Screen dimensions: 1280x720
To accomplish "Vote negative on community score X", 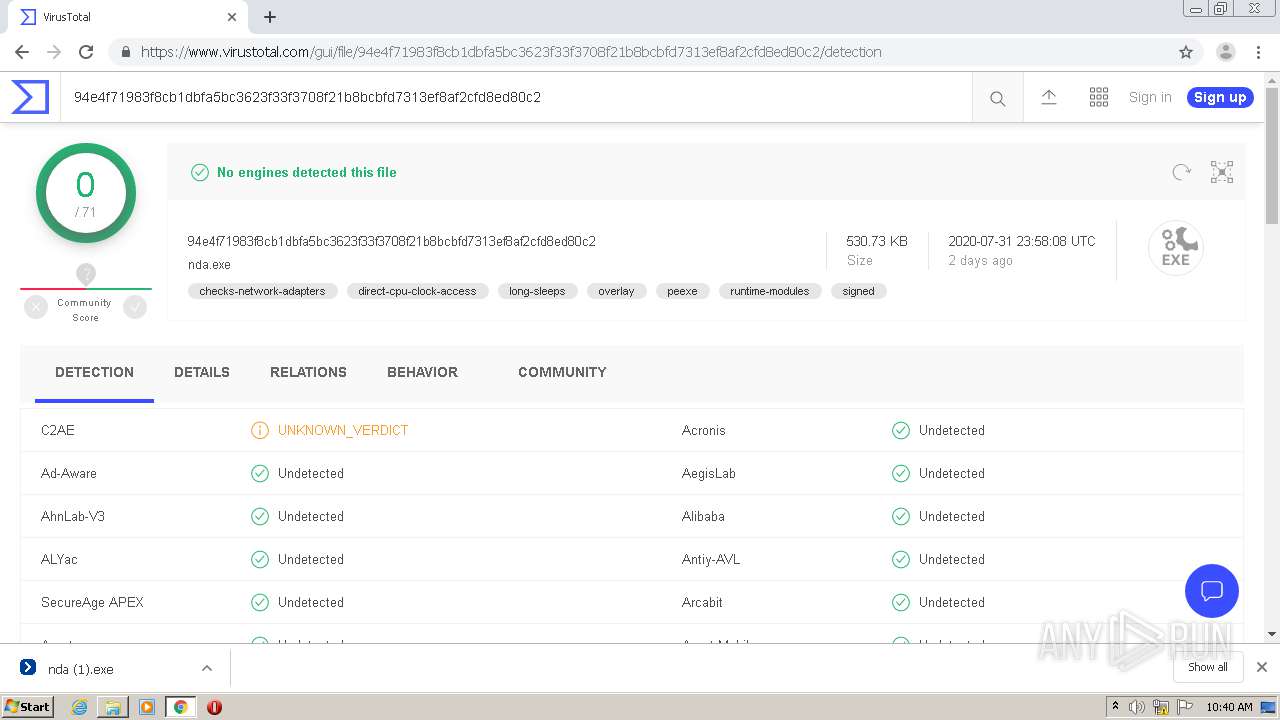I will (36, 308).
